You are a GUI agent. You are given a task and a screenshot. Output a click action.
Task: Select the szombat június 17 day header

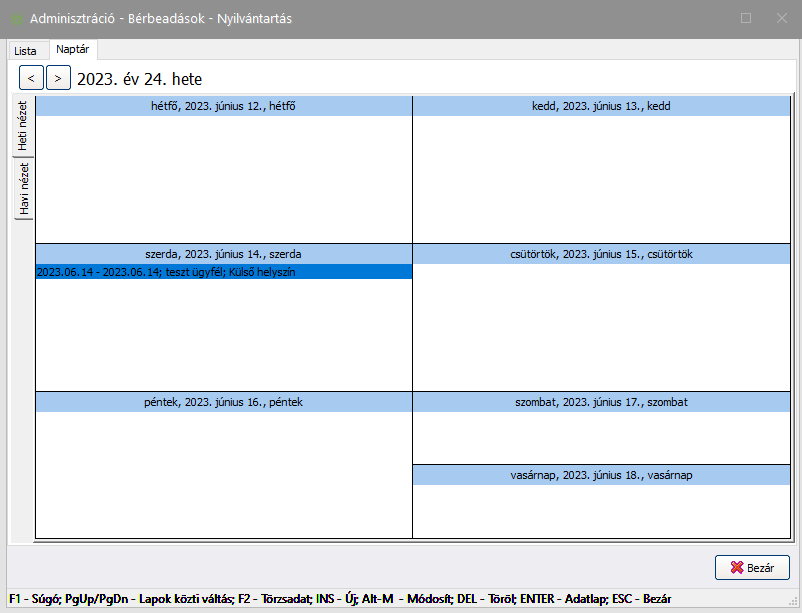click(x=601, y=402)
